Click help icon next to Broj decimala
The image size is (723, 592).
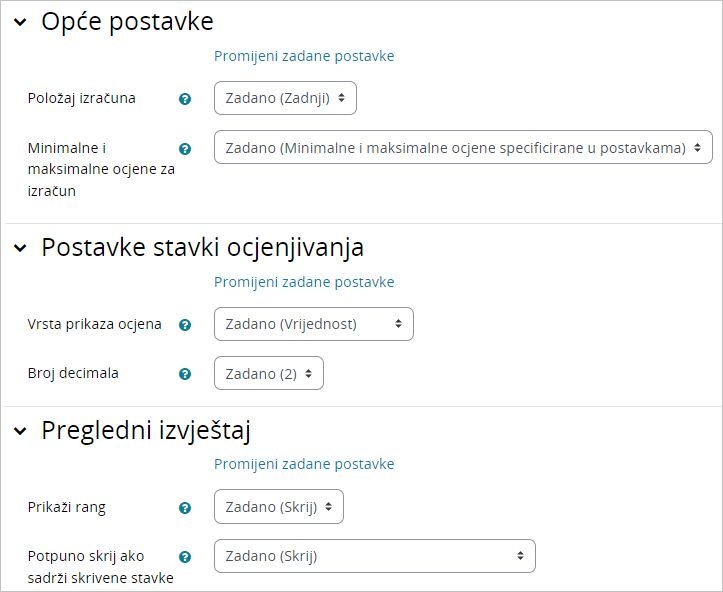click(185, 374)
